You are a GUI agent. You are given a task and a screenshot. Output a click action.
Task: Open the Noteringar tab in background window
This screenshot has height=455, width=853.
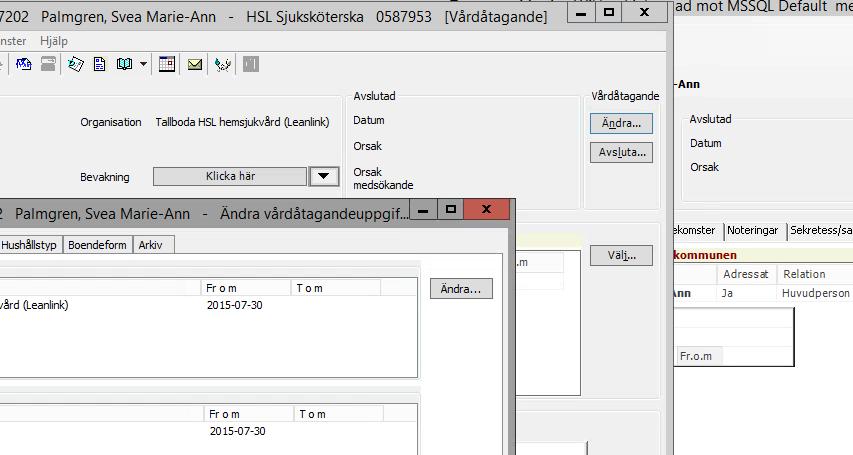752,230
